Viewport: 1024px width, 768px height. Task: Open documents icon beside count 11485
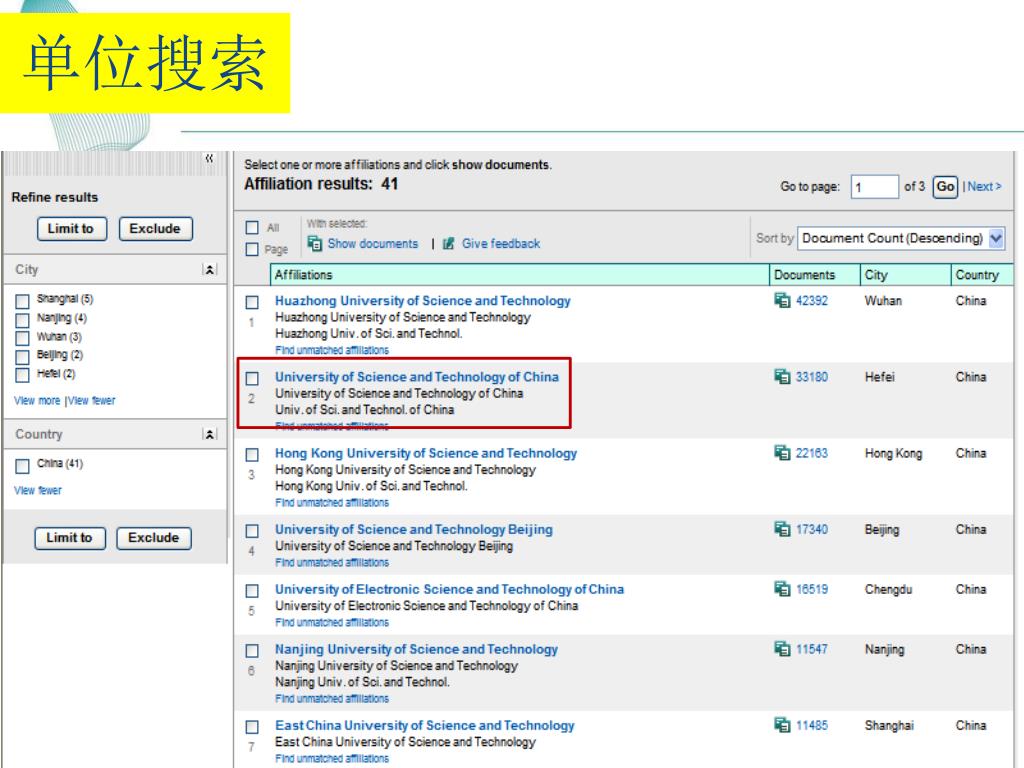coord(782,725)
